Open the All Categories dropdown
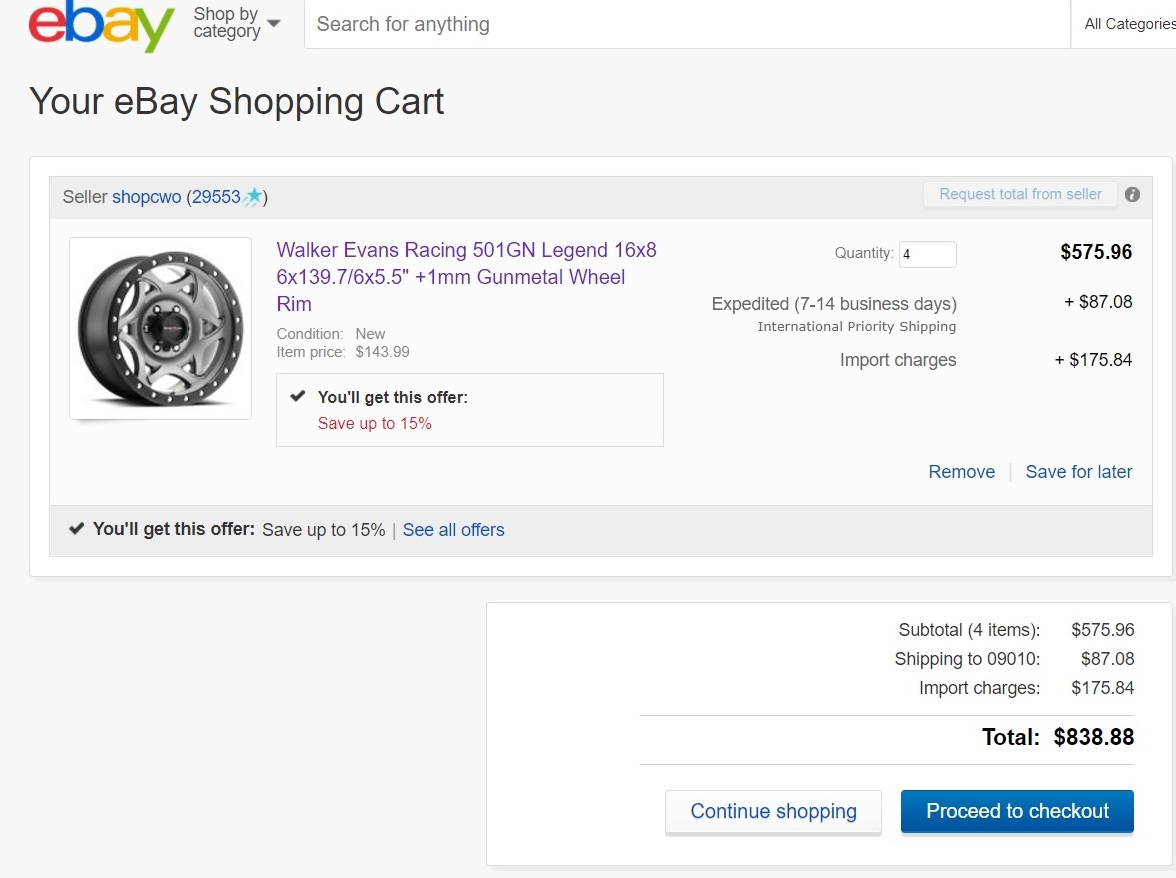The image size is (1176, 878). (1127, 24)
